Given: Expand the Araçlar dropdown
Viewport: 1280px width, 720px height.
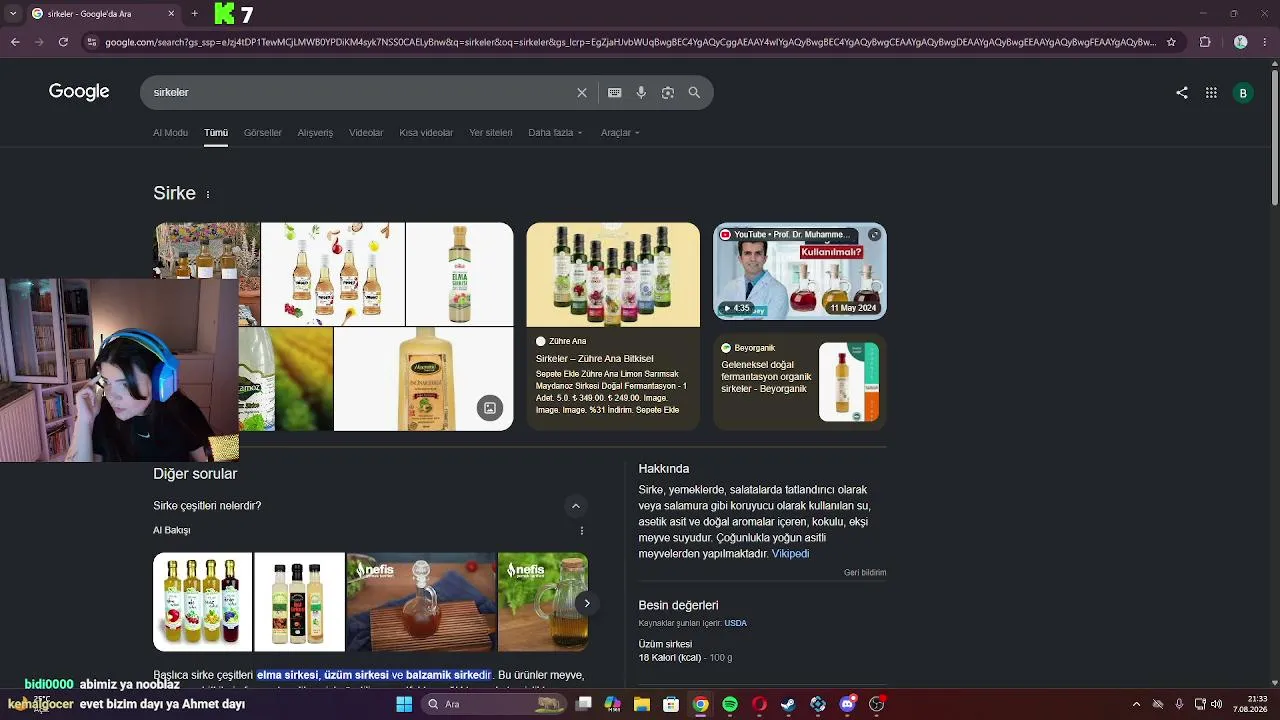Looking at the screenshot, I should tap(620, 133).
